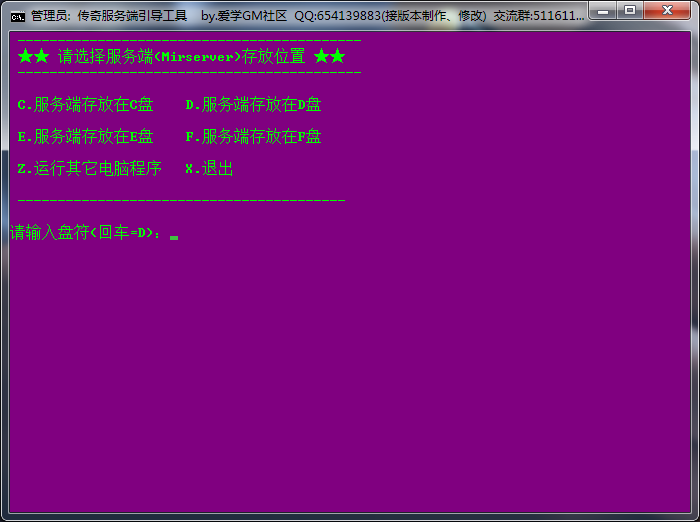The width and height of the screenshot is (700, 522).
Task: Click option C.服务端存放在C盘
Action: pyautogui.click(x=86, y=105)
